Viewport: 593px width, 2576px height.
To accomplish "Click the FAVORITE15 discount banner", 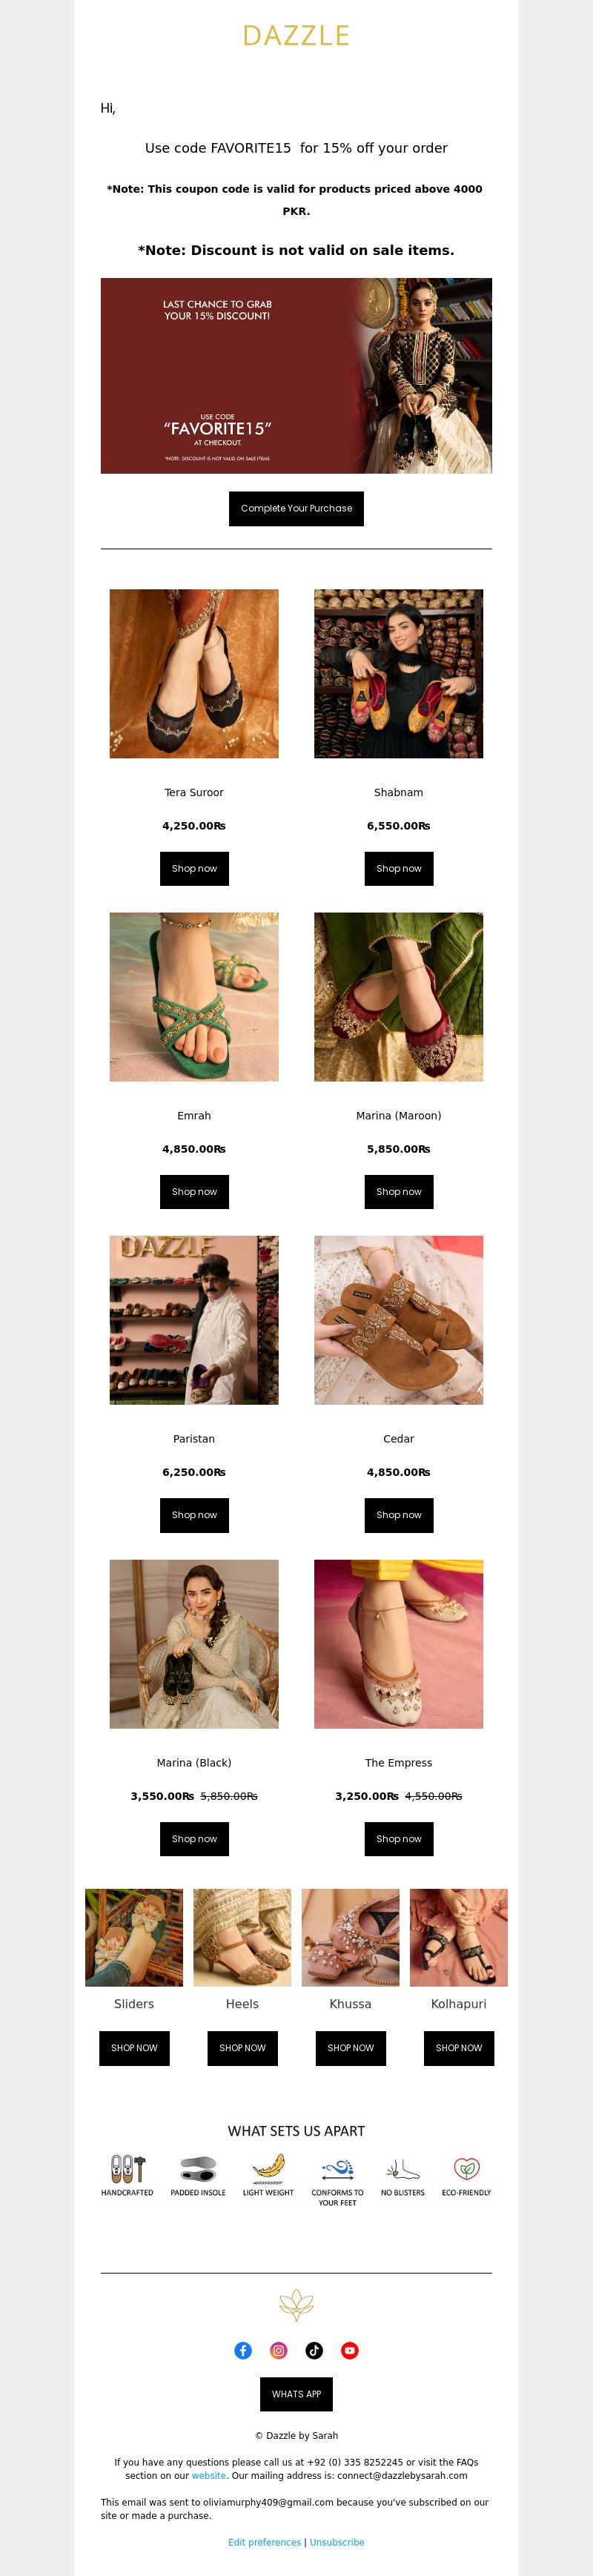I will tap(296, 375).
